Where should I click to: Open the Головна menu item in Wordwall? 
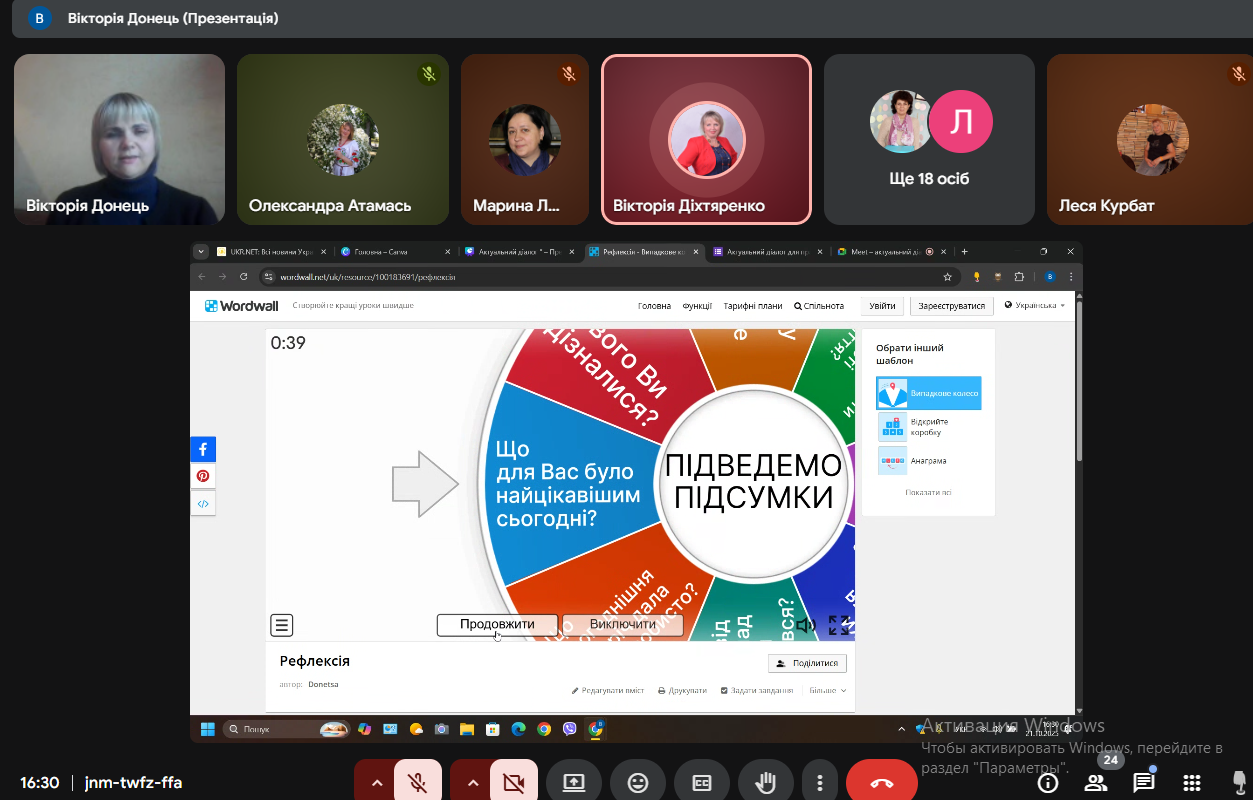654,306
